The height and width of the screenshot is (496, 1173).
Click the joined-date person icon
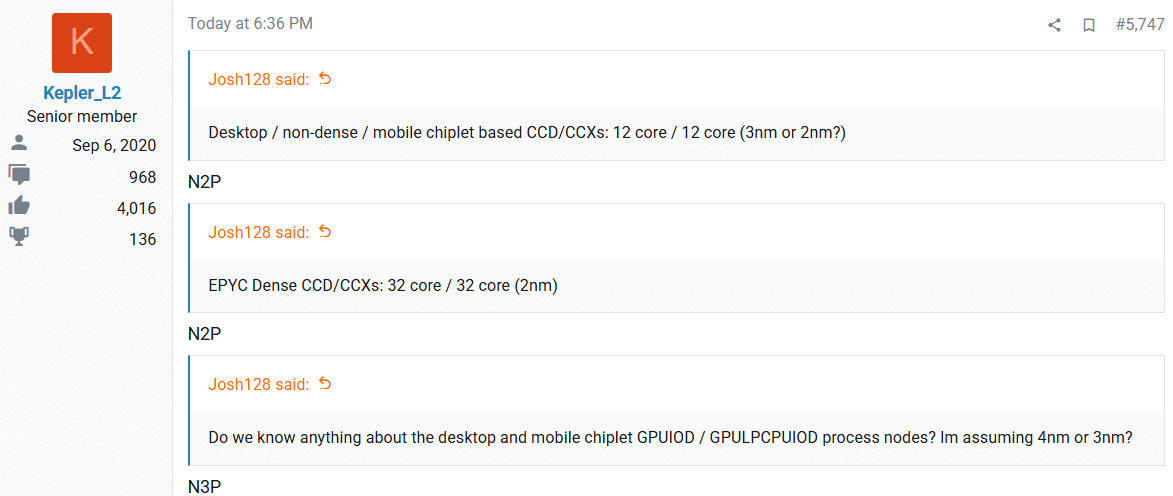point(19,144)
